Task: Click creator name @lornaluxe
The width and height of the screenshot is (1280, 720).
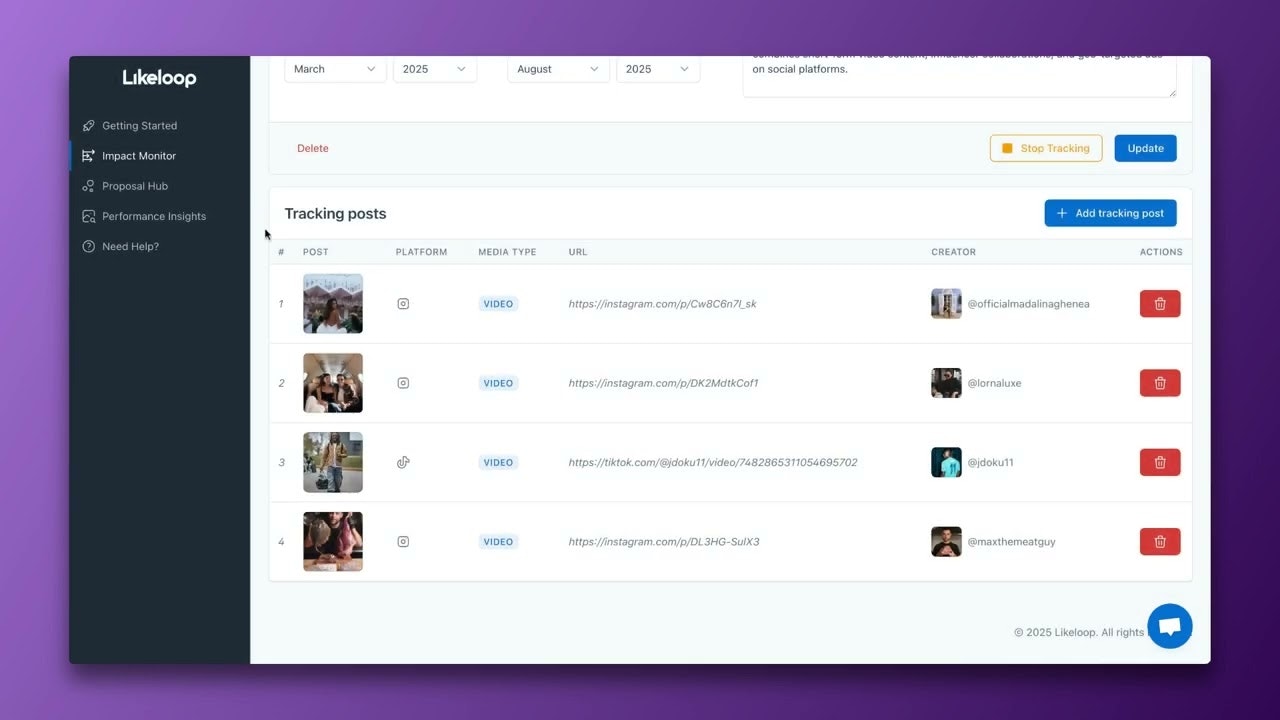Action: (994, 383)
